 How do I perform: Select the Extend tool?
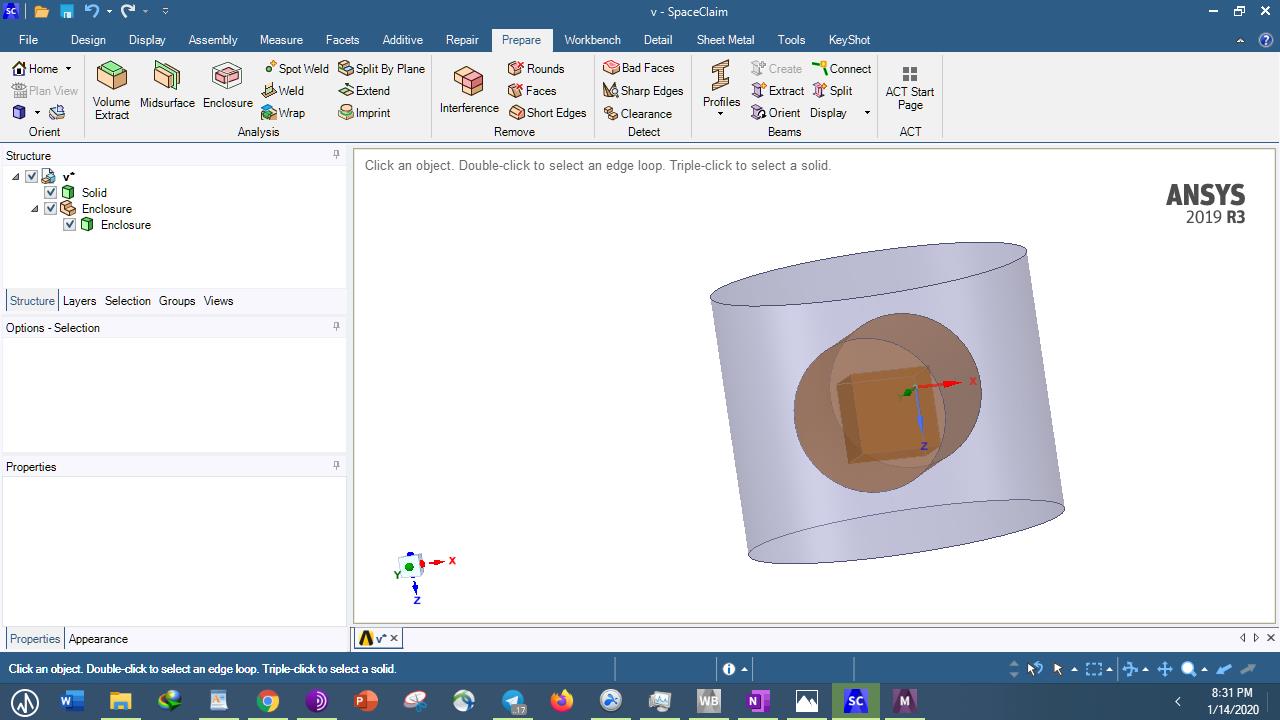click(364, 91)
